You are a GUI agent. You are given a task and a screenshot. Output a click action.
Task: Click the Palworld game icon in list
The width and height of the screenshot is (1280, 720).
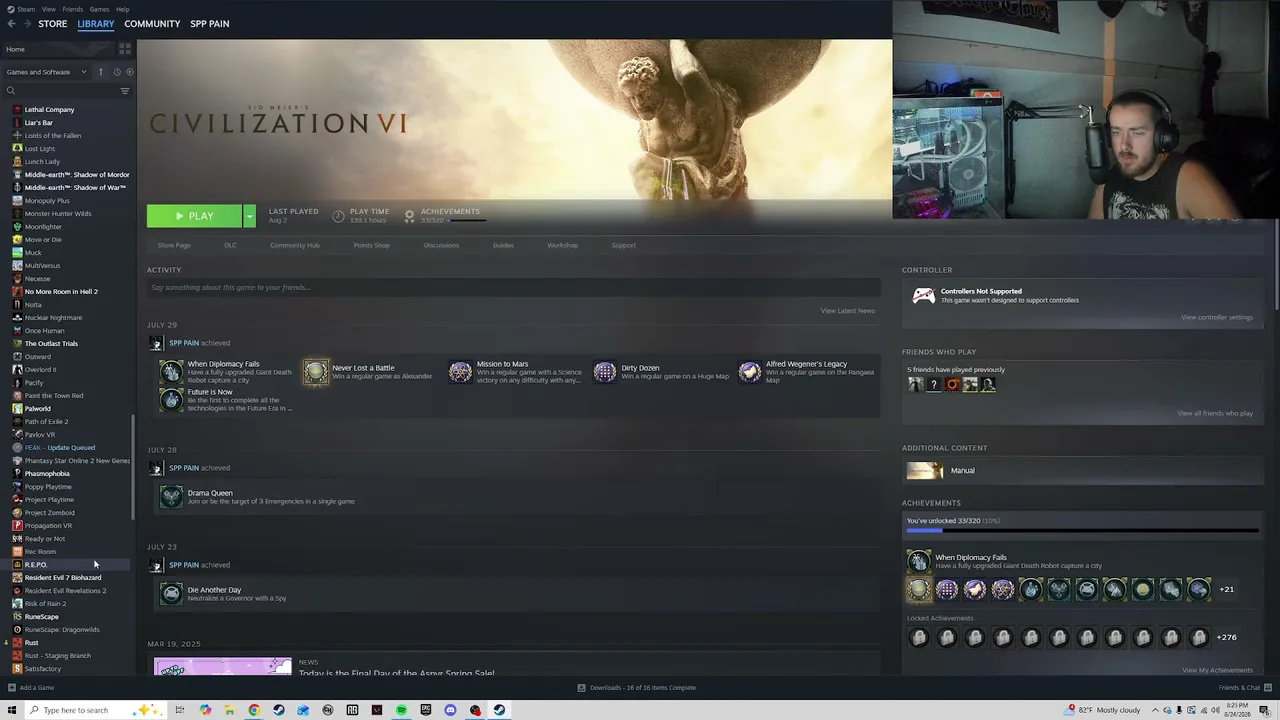pyautogui.click(x=17, y=408)
